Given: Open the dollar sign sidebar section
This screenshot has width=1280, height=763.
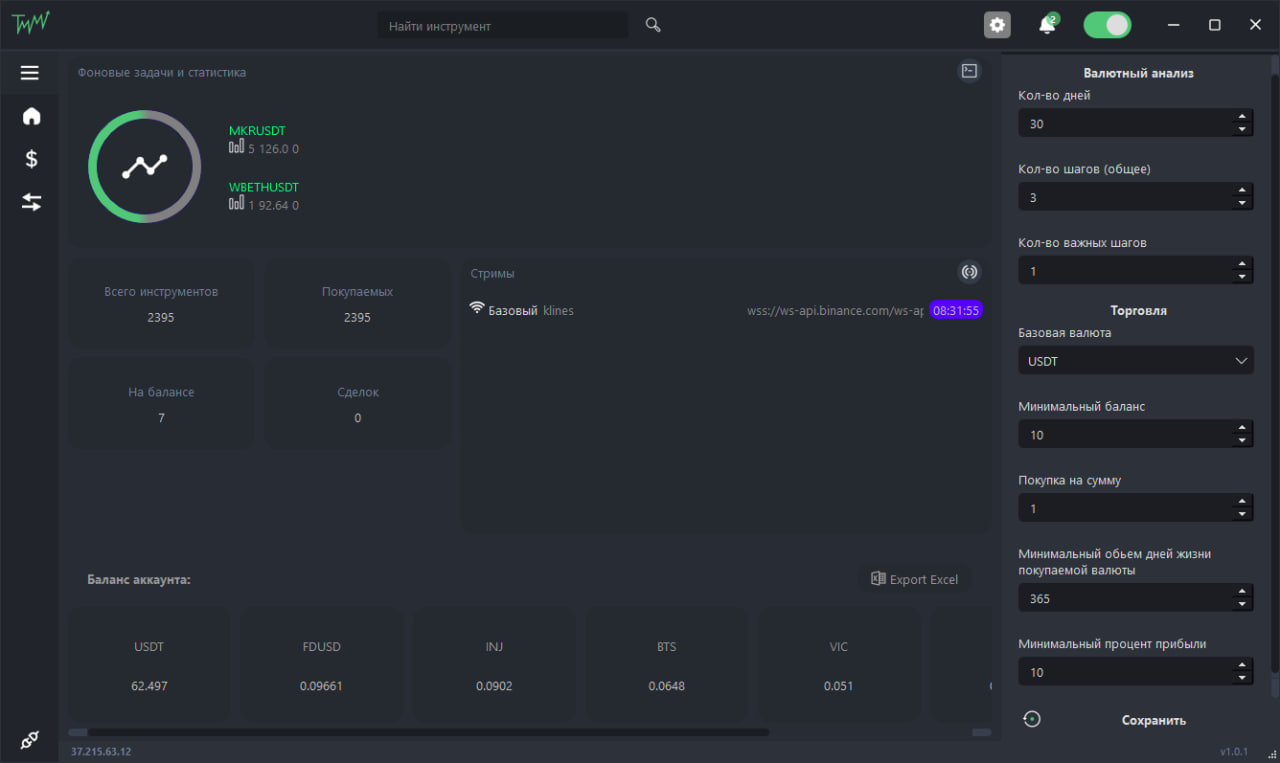Looking at the screenshot, I should (31, 159).
